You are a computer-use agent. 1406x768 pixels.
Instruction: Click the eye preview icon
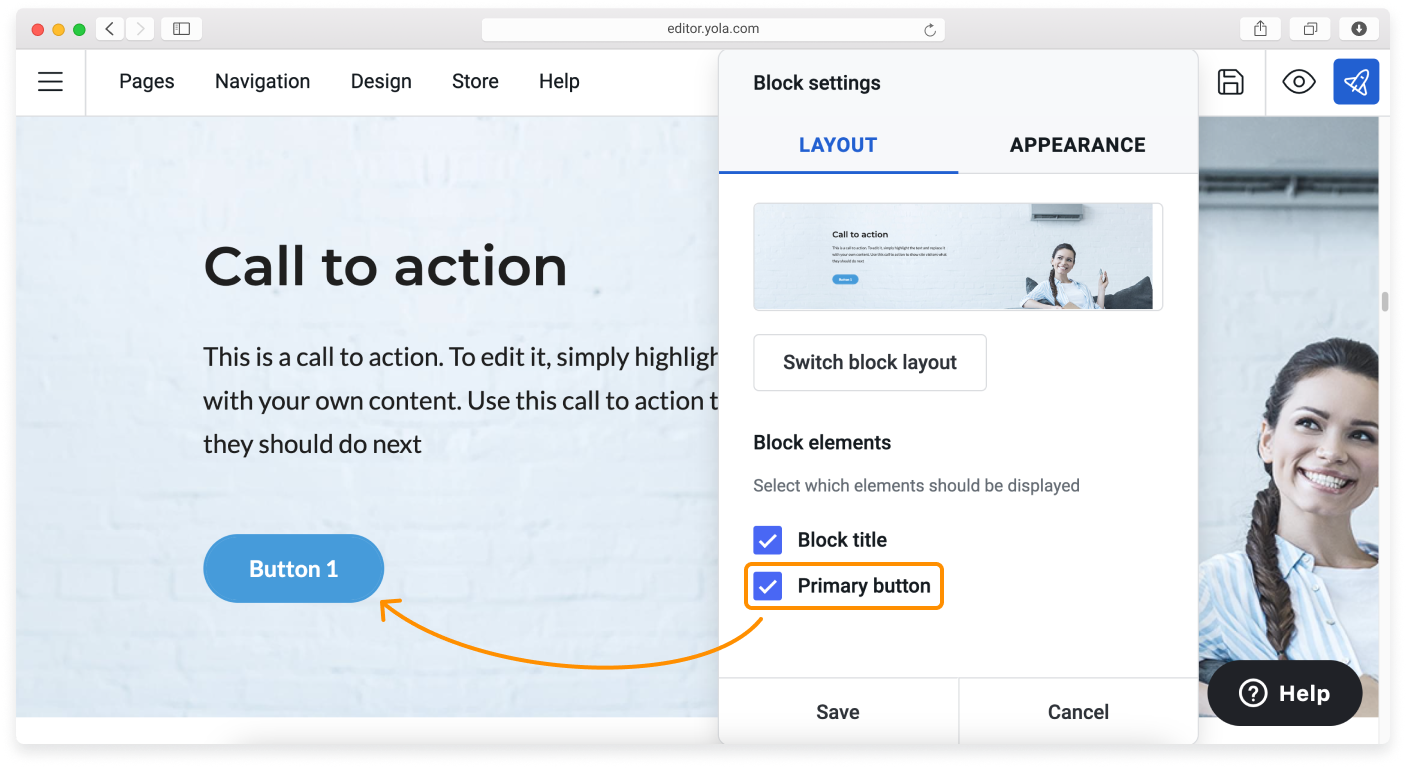point(1298,82)
